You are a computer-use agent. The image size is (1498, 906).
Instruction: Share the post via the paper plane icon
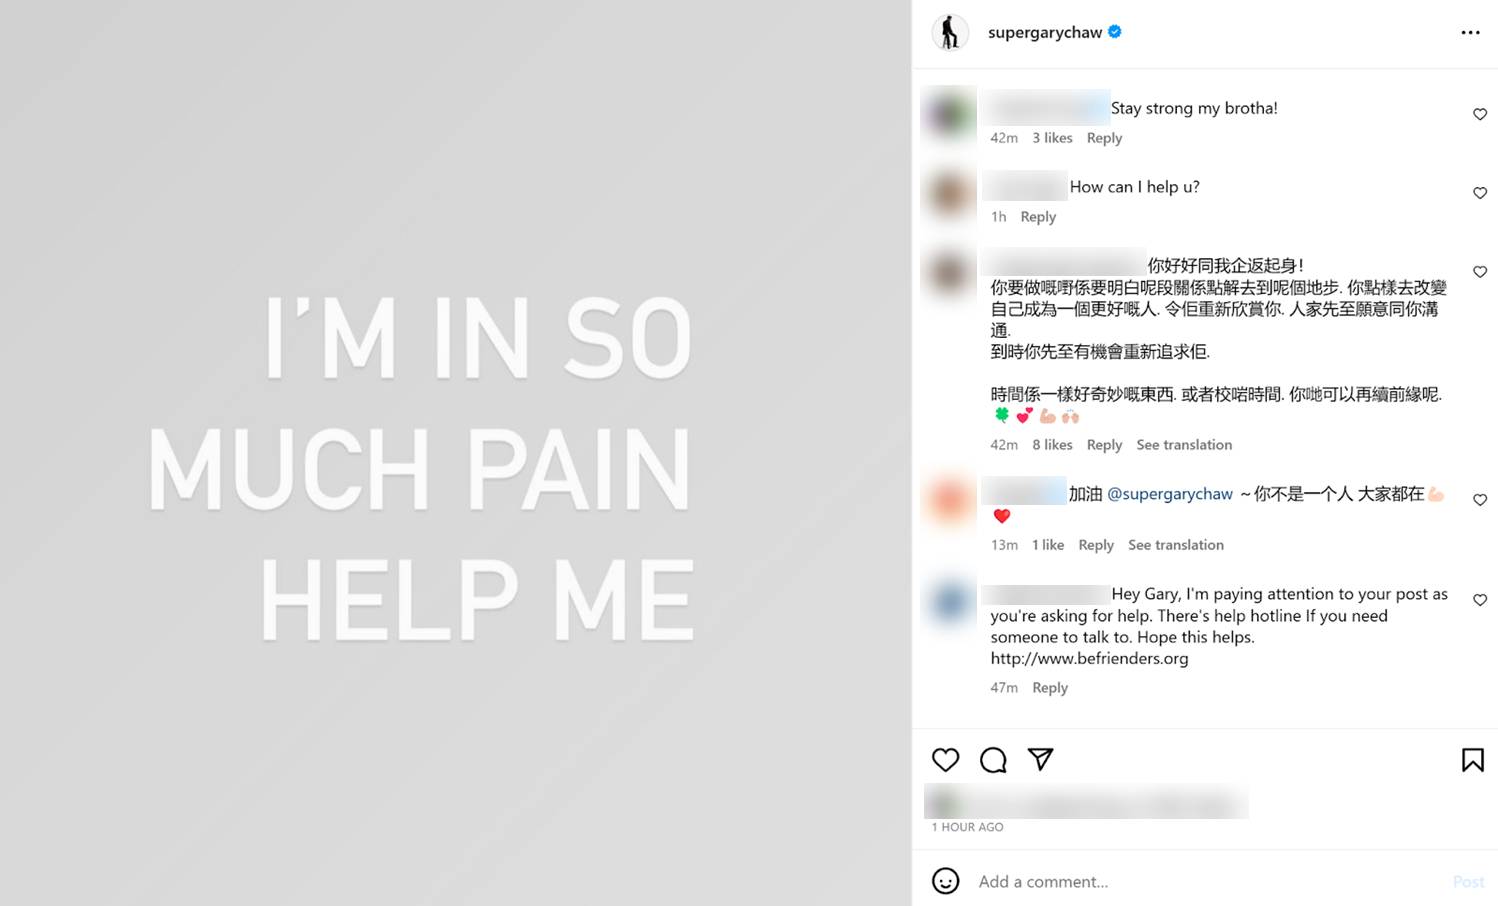click(1041, 759)
